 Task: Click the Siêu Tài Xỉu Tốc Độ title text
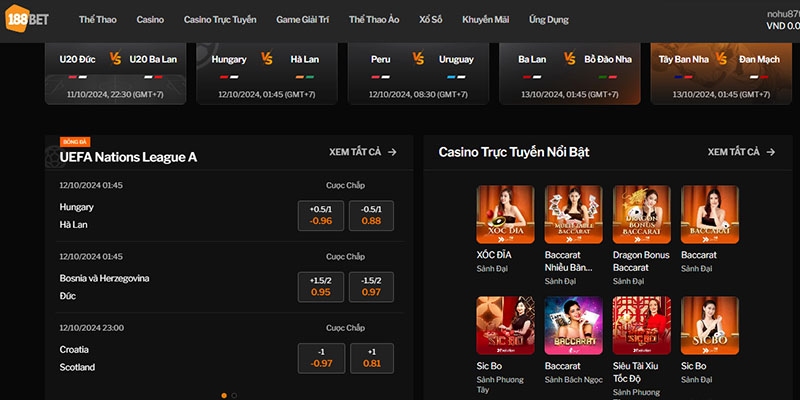click(x=636, y=372)
